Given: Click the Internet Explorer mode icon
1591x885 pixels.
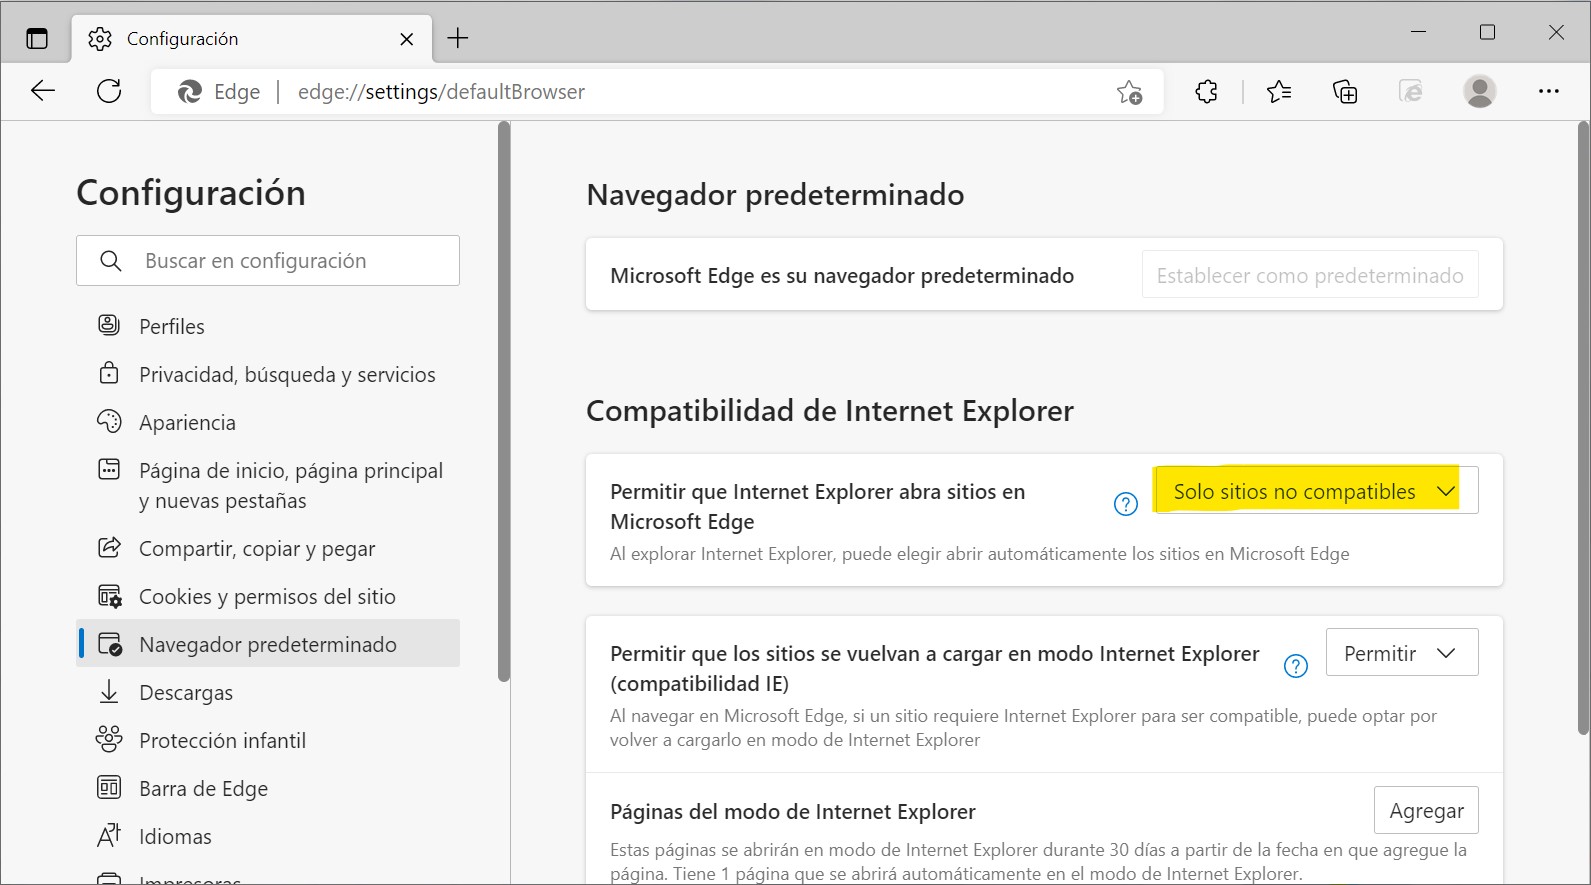Looking at the screenshot, I should [1411, 92].
